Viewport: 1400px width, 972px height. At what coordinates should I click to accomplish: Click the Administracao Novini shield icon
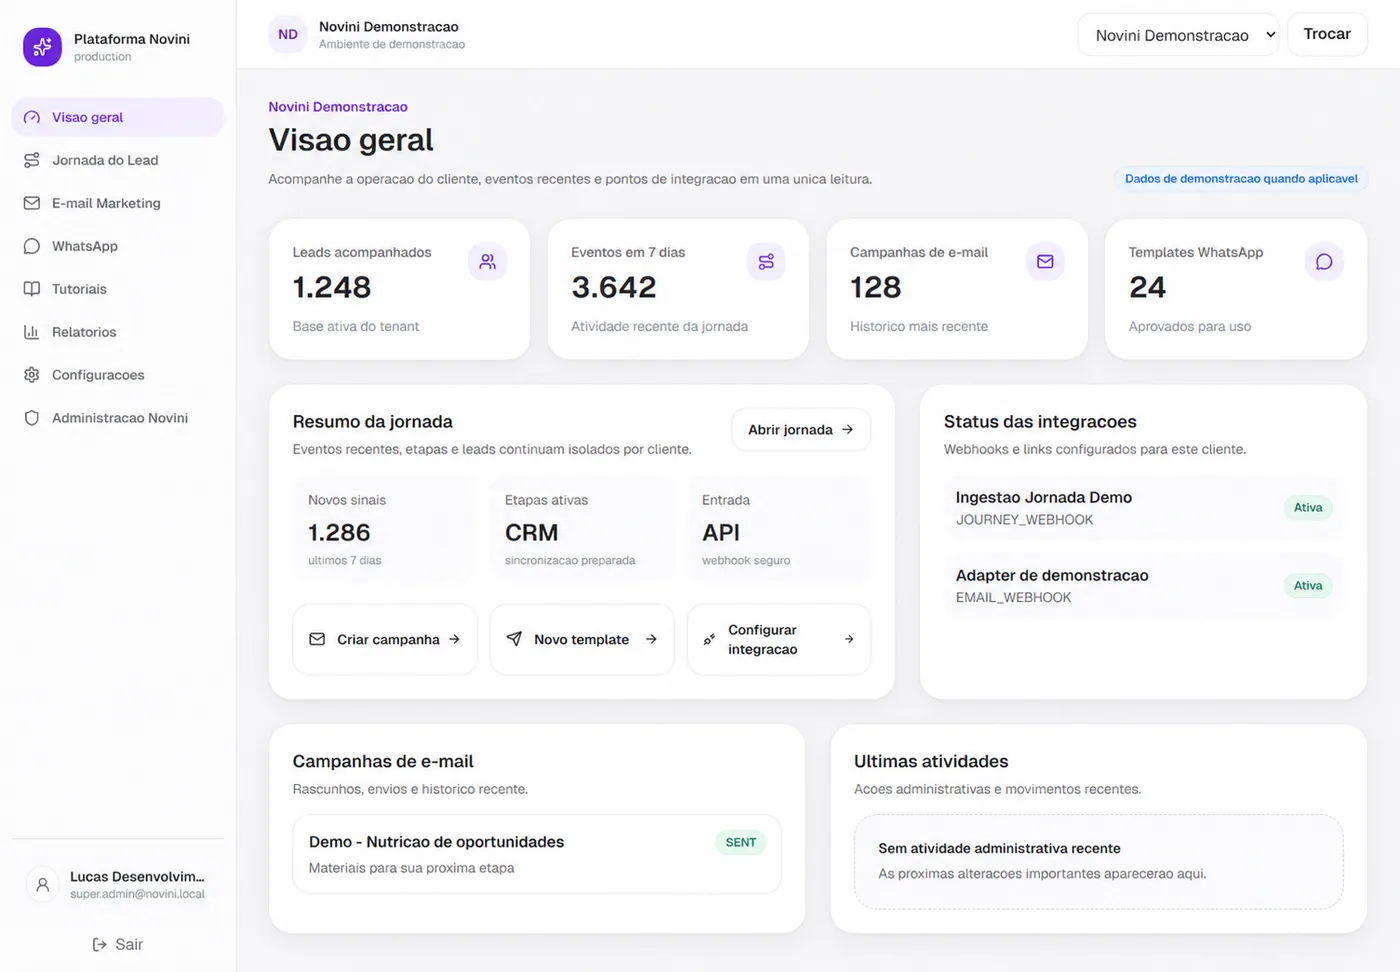click(x=32, y=418)
